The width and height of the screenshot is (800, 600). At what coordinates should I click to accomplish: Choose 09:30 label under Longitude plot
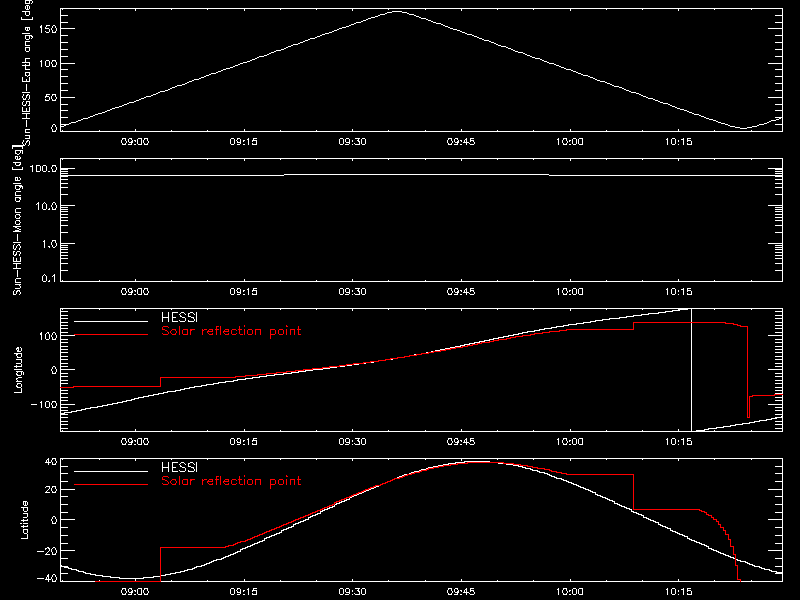coord(353,442)
